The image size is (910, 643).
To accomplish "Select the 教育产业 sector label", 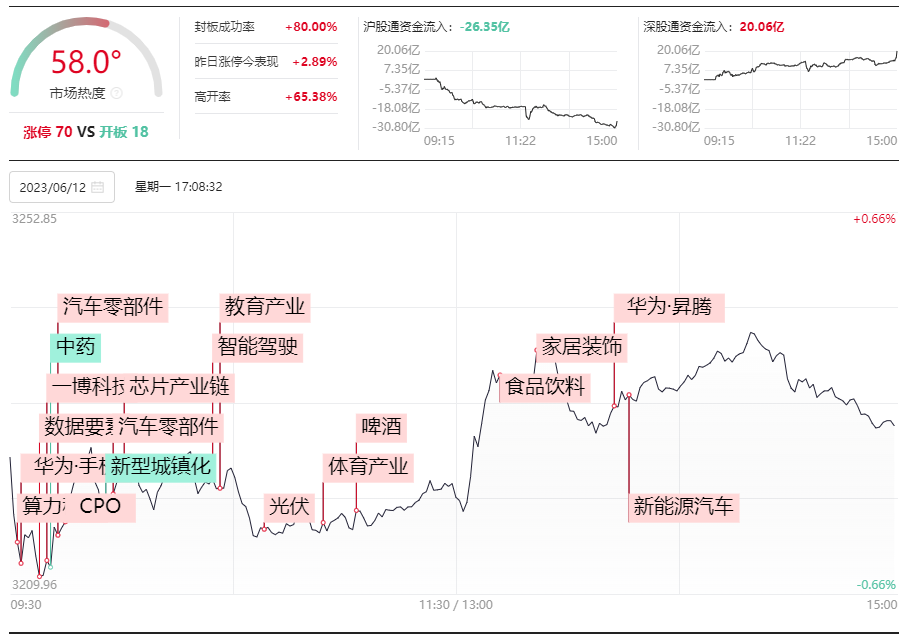I will coord(265,308).
